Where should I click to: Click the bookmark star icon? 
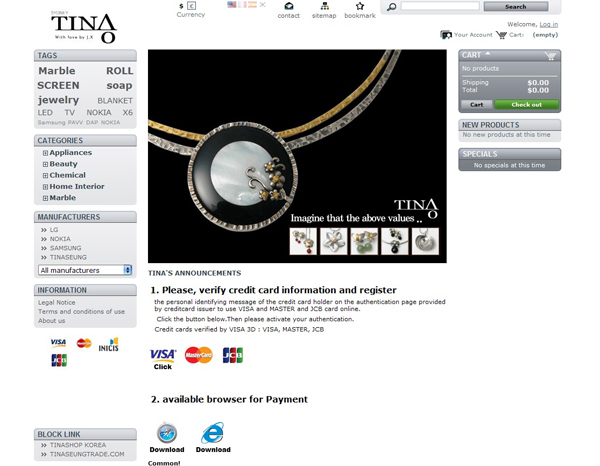point(360,7)
